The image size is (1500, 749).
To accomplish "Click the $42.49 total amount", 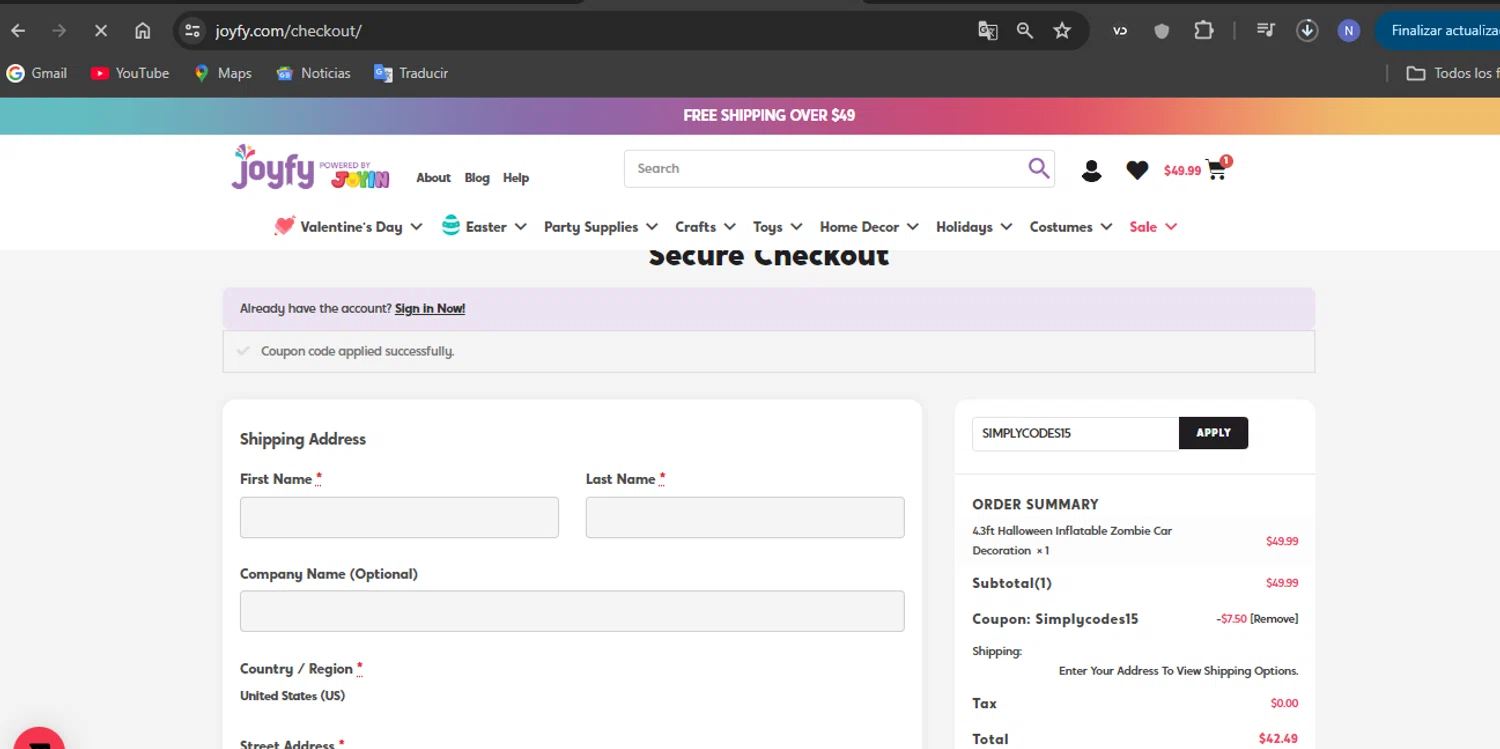I will 1278,739.
